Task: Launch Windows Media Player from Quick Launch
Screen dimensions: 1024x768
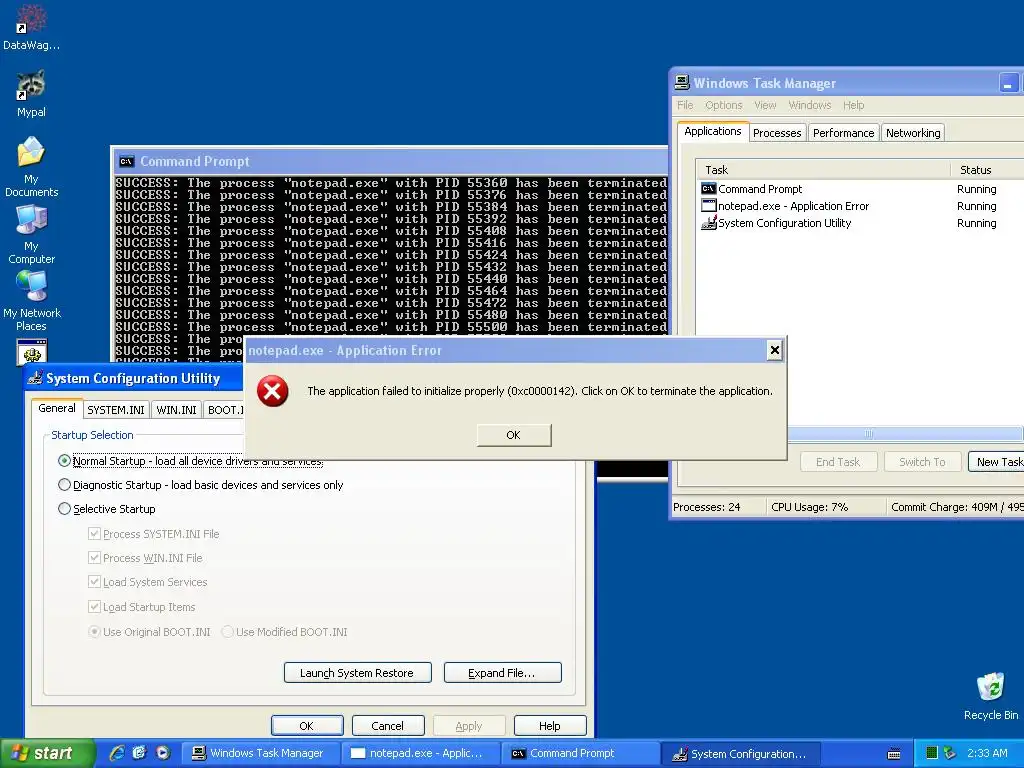Action: [x=163, y=753]
